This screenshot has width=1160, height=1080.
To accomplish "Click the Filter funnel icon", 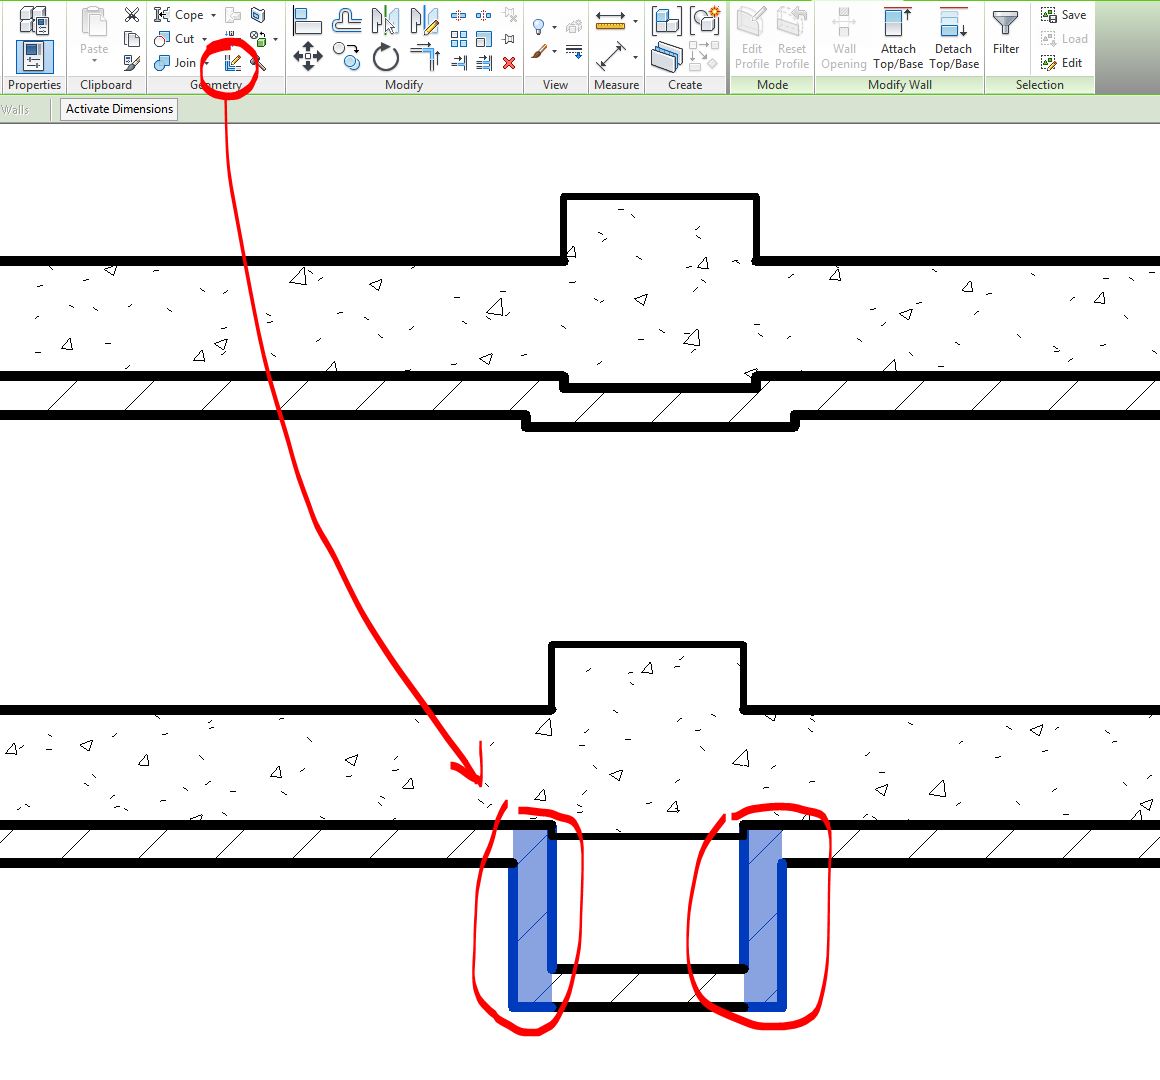I will [x=1005, y=24].
